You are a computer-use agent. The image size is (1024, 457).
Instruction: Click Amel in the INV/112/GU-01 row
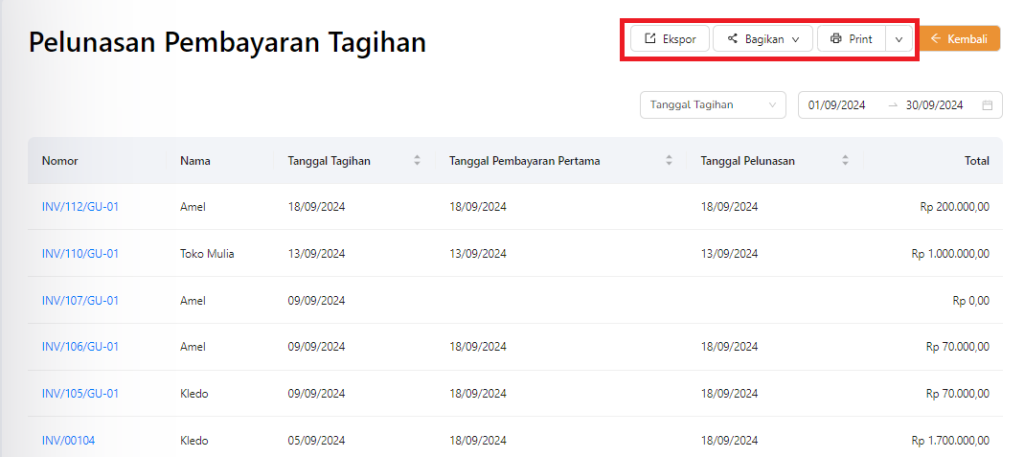click(x=193, y=207)
